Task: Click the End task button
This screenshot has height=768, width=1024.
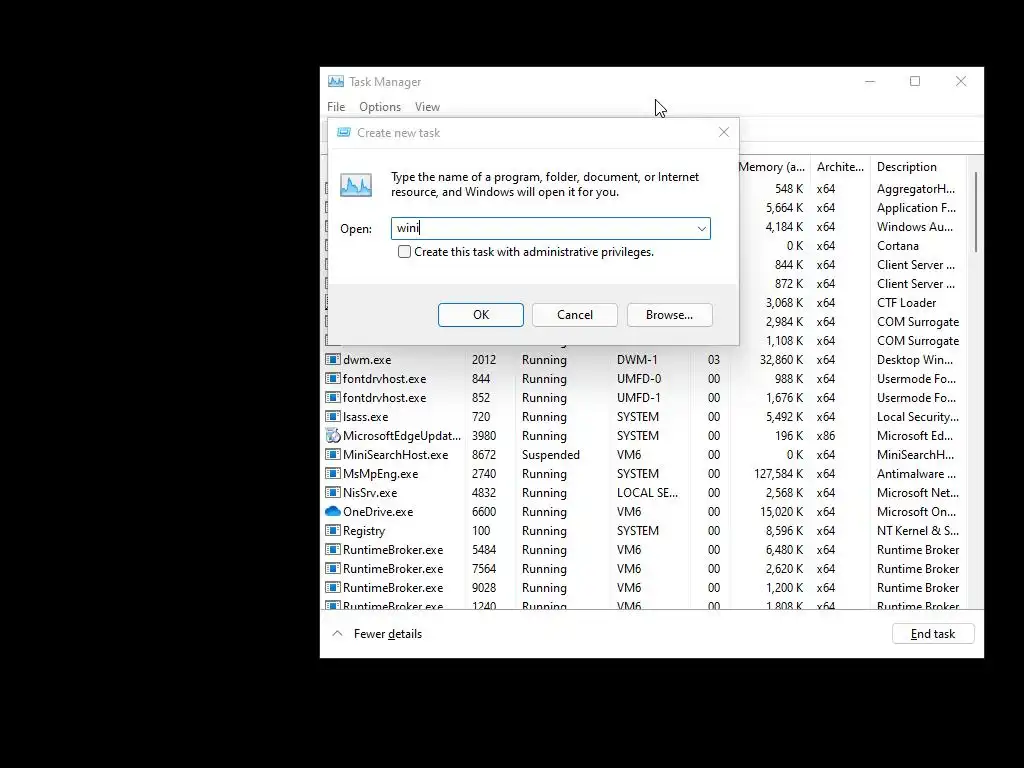Action: tap(933, 634)
